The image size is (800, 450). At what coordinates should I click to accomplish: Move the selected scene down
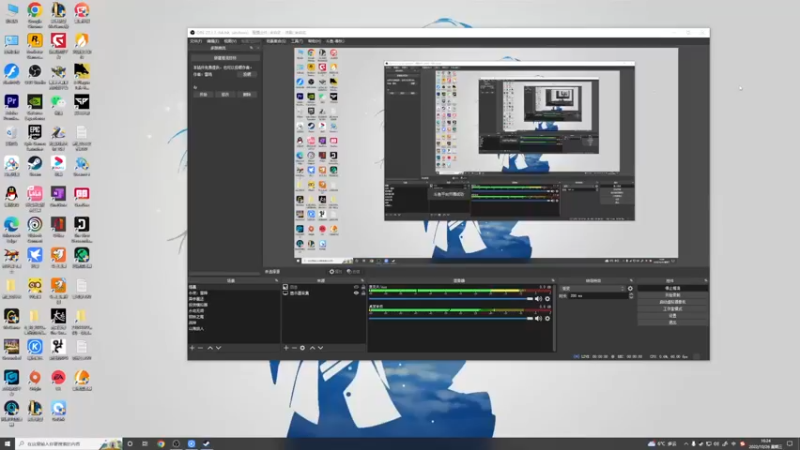click(x=218, y=348)
